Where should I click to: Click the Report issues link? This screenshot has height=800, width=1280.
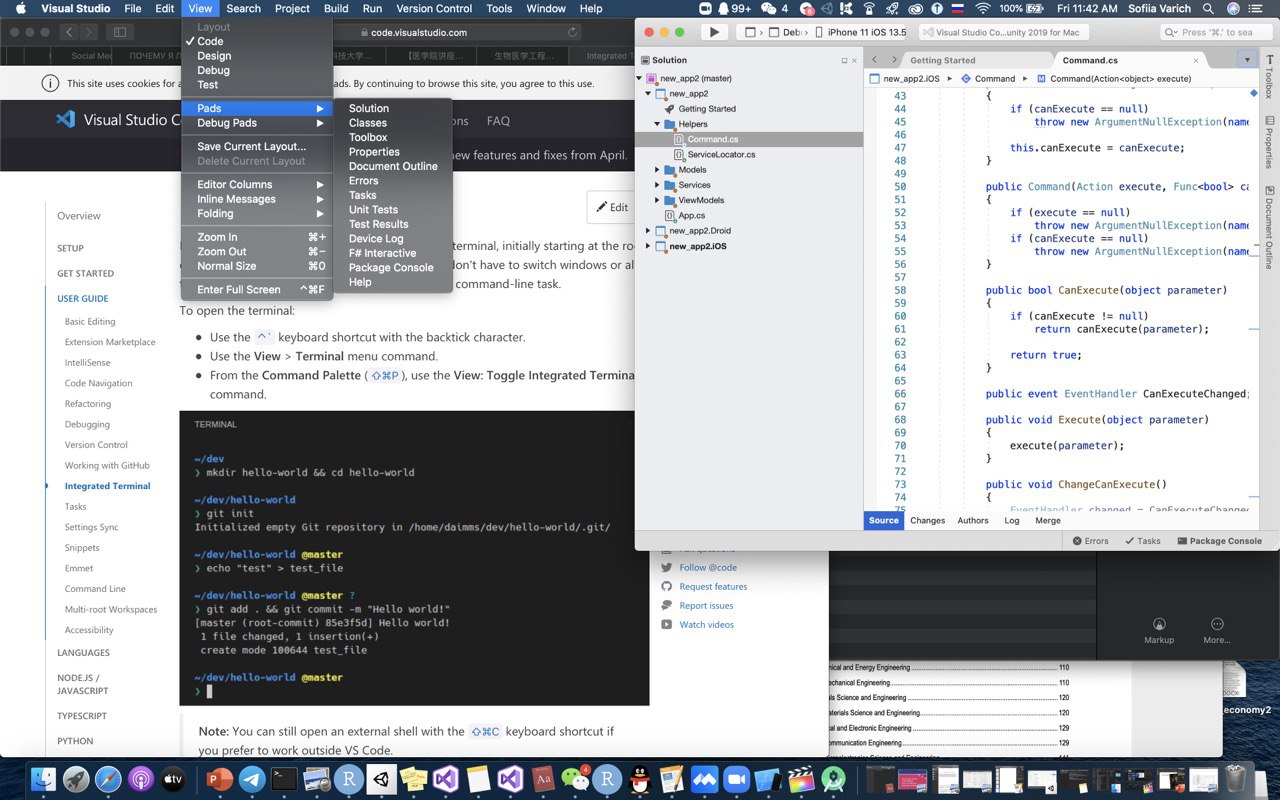click(x=706, y=605)
